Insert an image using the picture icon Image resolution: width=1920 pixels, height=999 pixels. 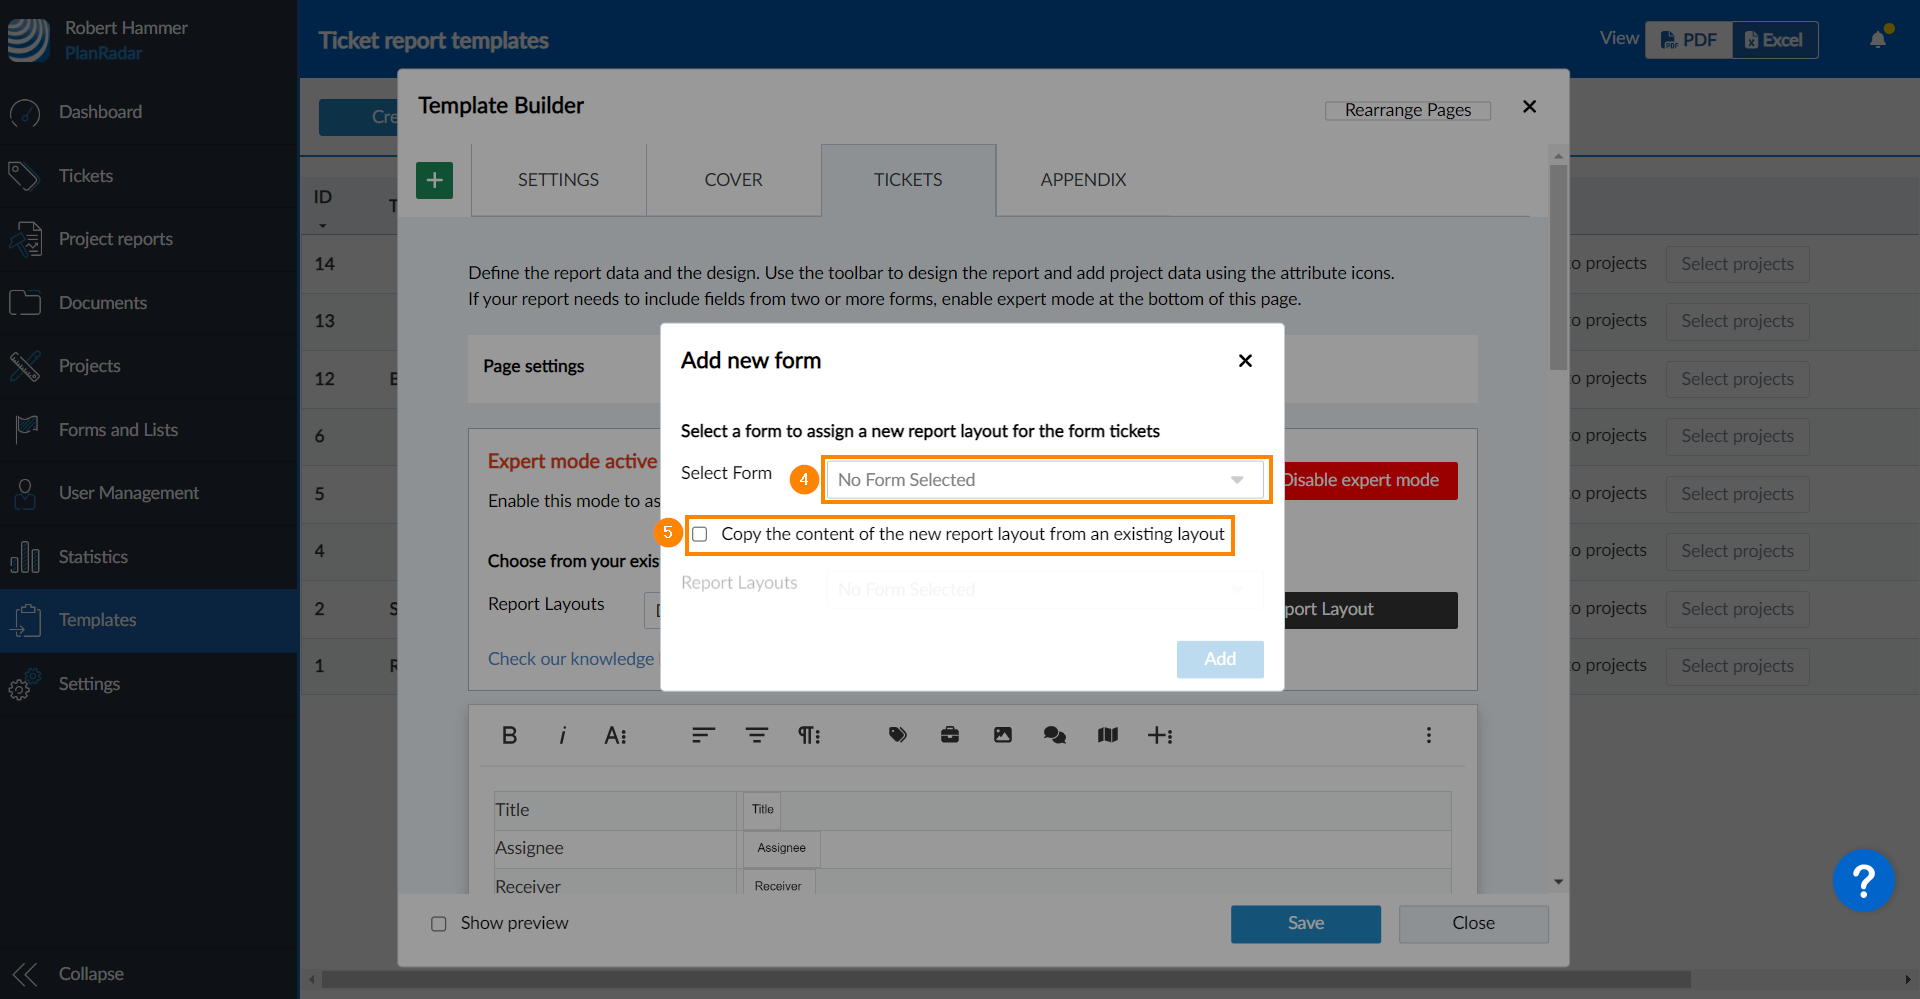point(1002,736)
